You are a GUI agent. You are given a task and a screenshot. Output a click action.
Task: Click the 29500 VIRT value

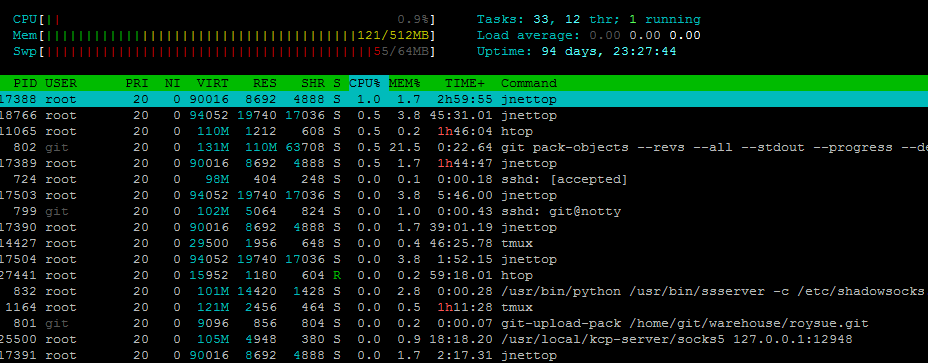point(208,243)
